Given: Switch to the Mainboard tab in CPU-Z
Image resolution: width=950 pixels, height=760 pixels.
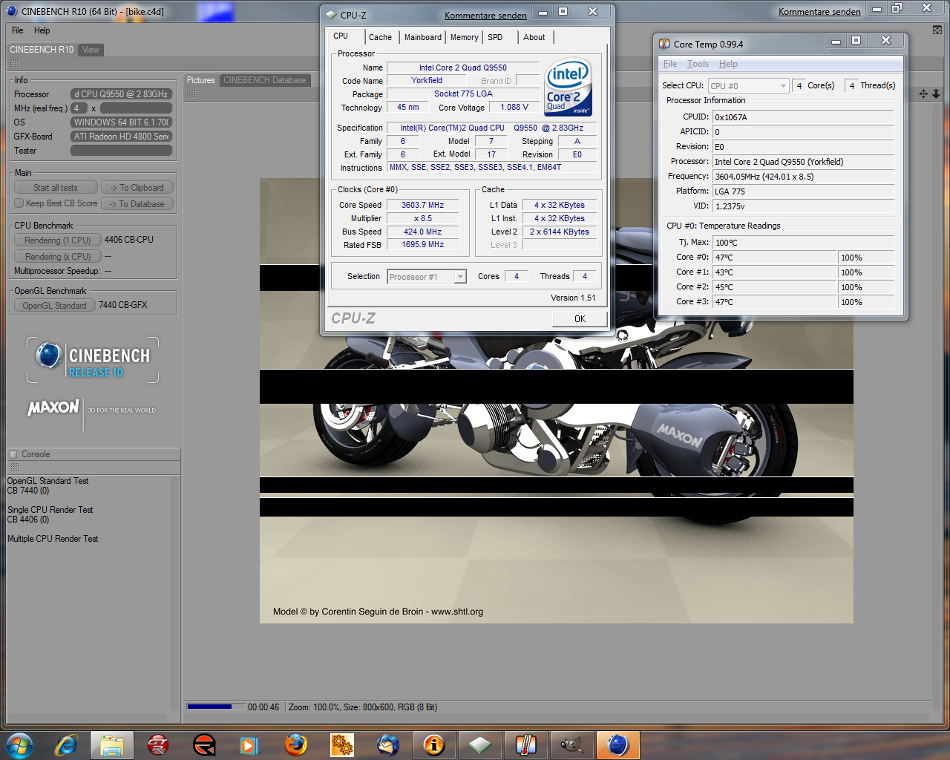Looking at the screenshot, I should pyautogui.click(x=423, y=37).
